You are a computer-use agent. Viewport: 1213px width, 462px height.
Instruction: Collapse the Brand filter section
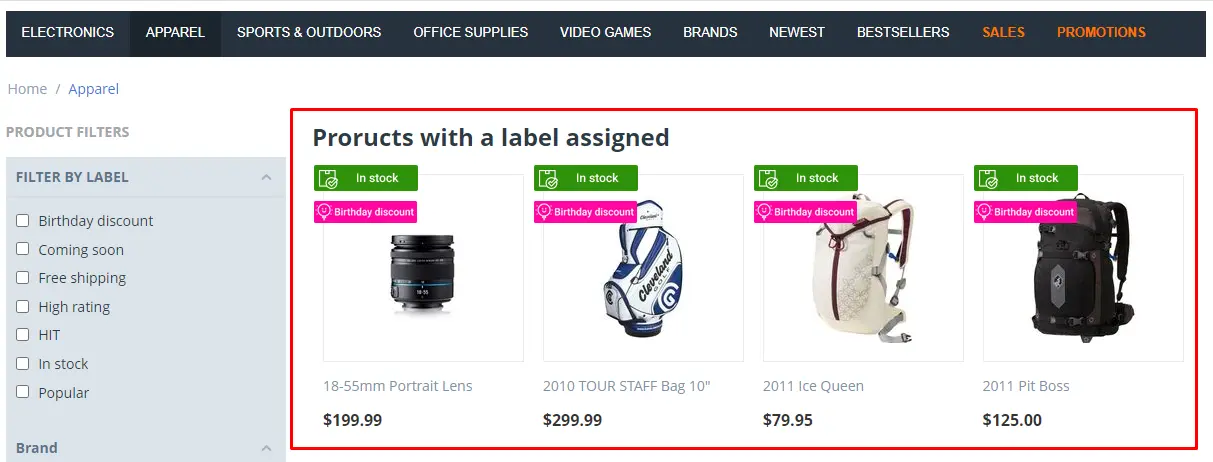click(x=266, y=448)
